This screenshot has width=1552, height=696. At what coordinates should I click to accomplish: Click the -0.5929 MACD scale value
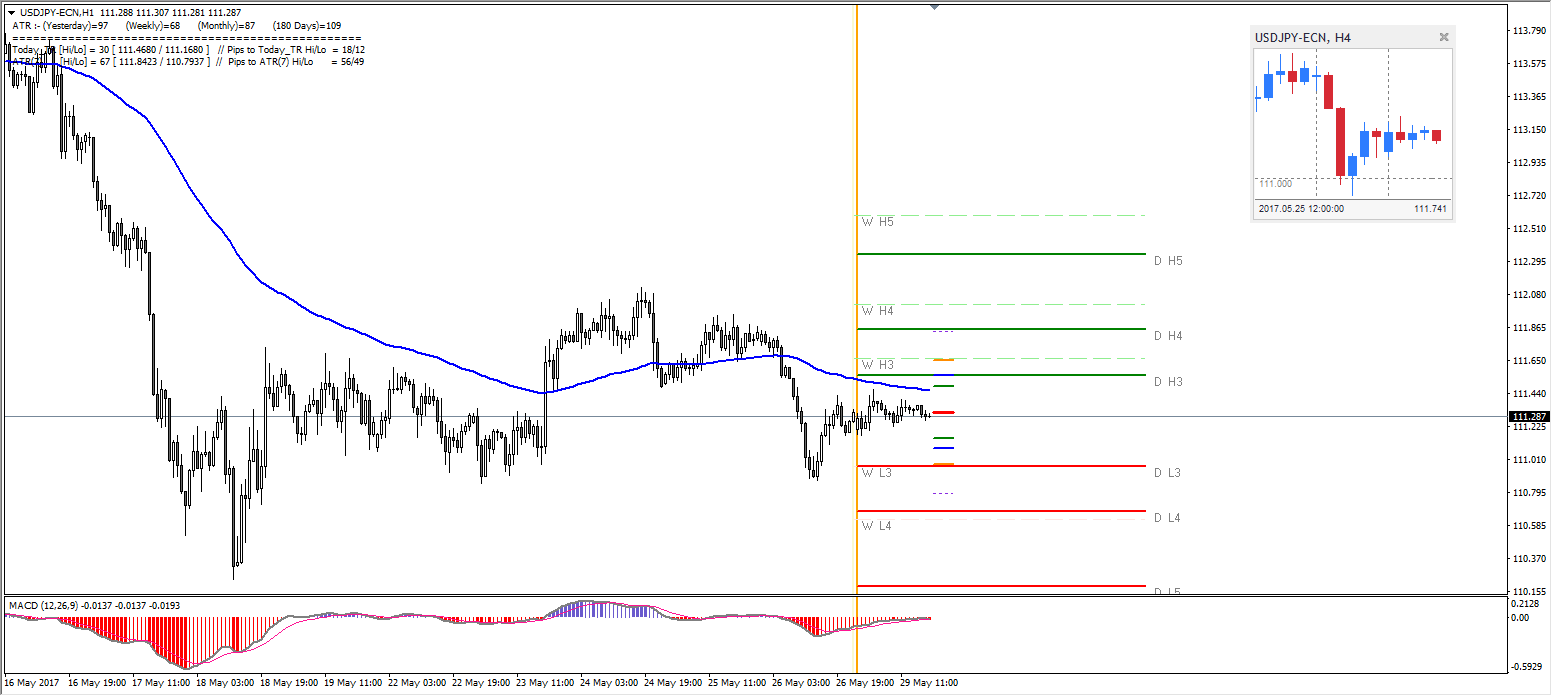[x=1528, y=667]
